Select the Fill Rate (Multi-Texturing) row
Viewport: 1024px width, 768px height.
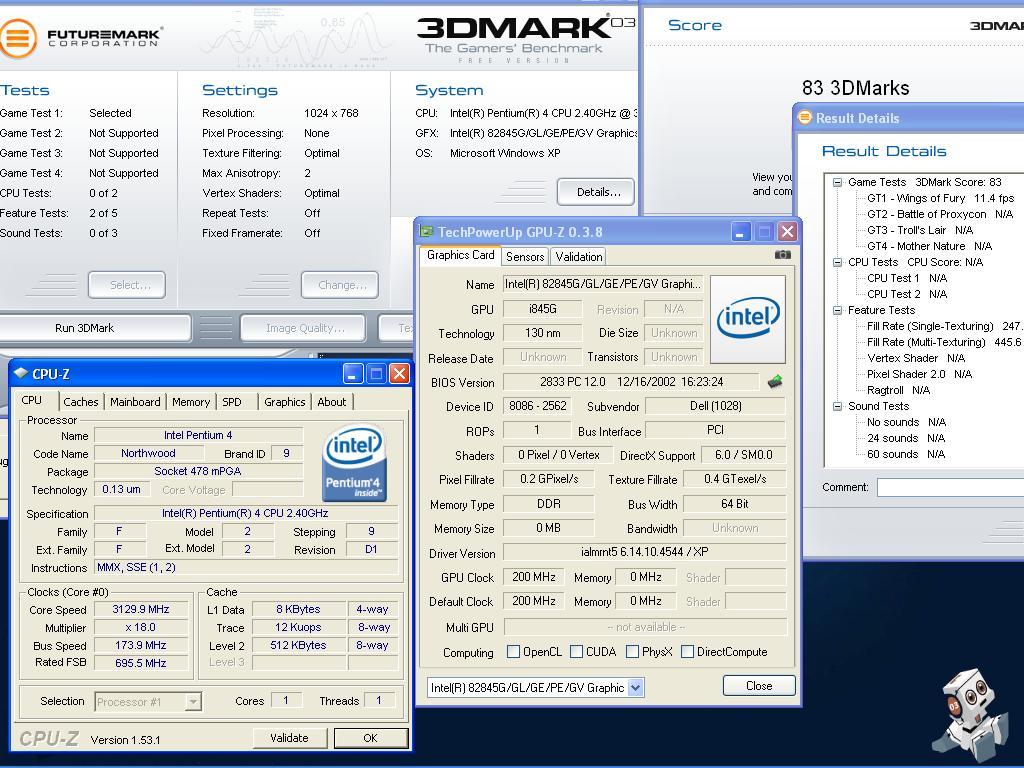944,342
